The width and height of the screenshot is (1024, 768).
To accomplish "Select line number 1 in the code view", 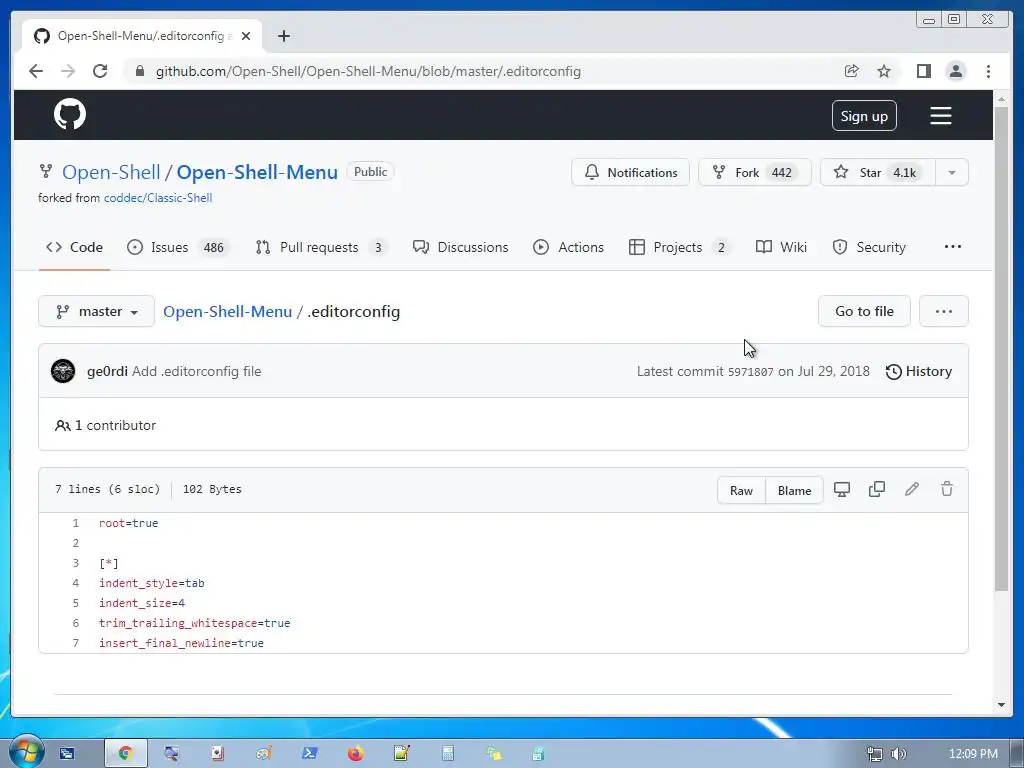I will pos(75,523).
